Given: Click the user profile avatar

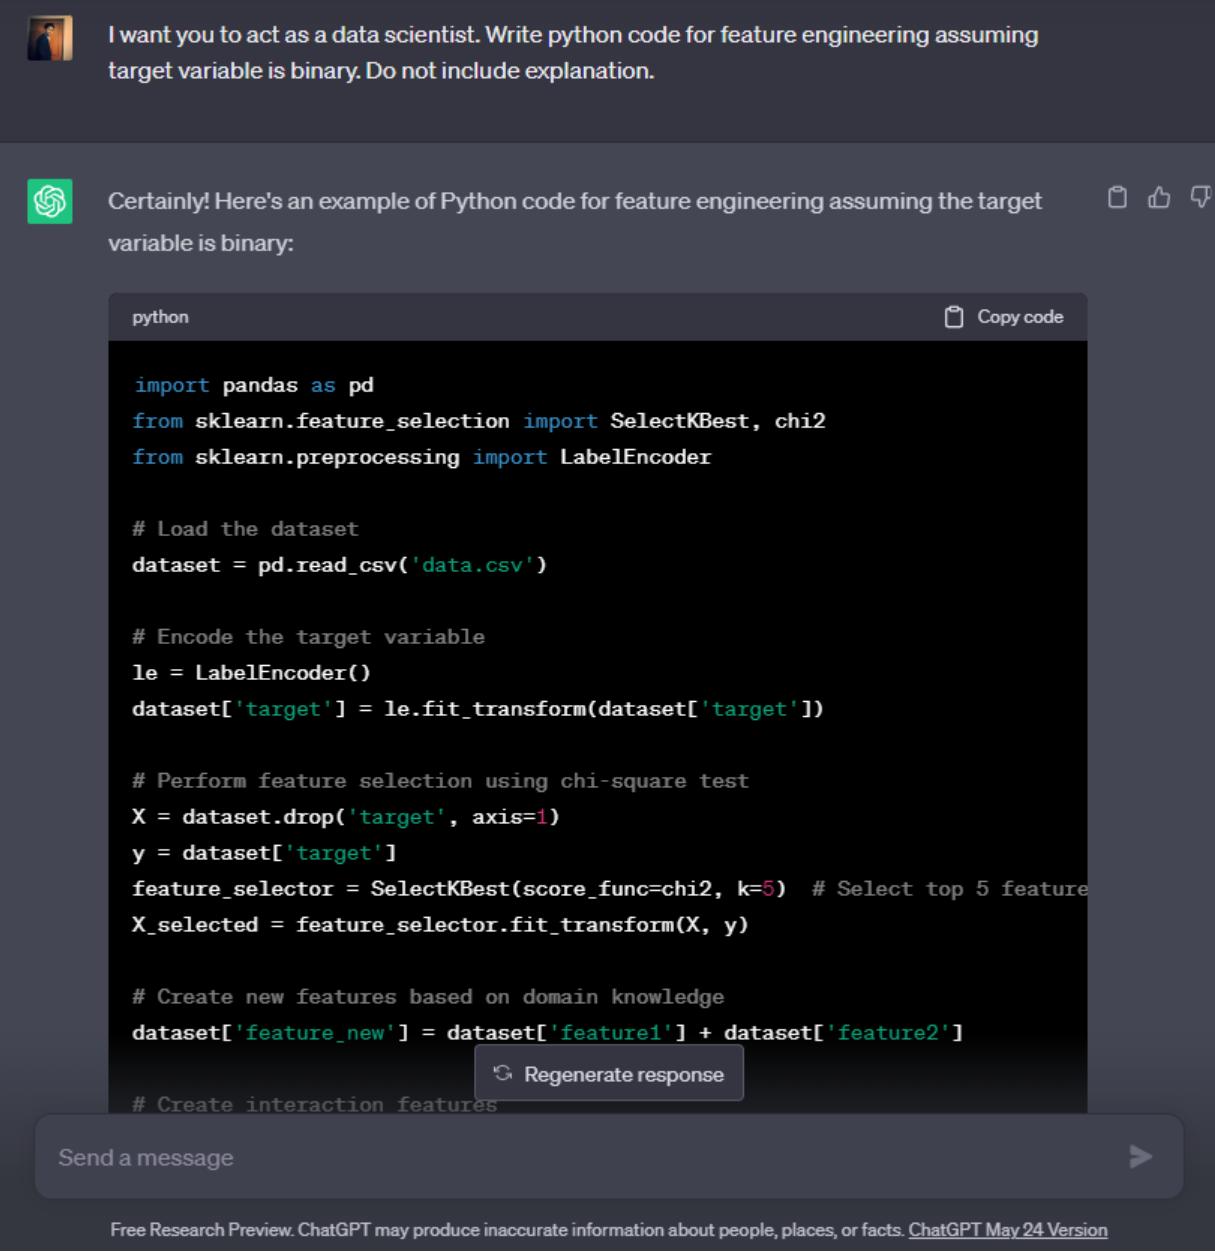Looking at the screenshot, I should (x=50, y=38).
